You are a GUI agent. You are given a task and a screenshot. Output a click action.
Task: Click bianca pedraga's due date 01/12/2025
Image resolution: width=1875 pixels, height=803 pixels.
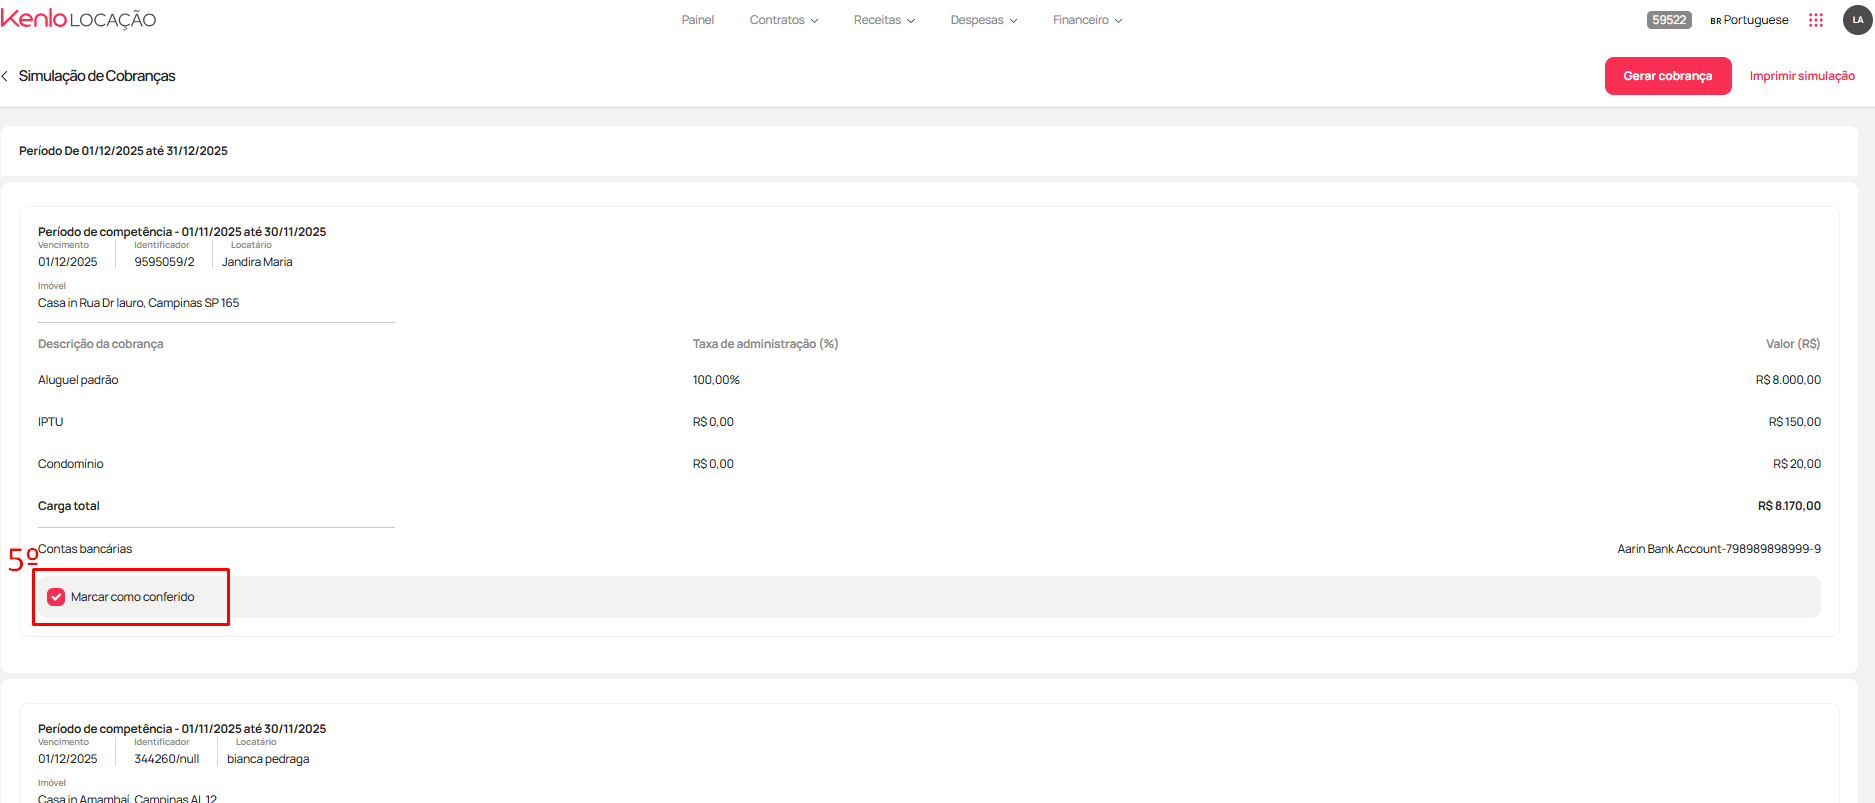tap(68, 759)
